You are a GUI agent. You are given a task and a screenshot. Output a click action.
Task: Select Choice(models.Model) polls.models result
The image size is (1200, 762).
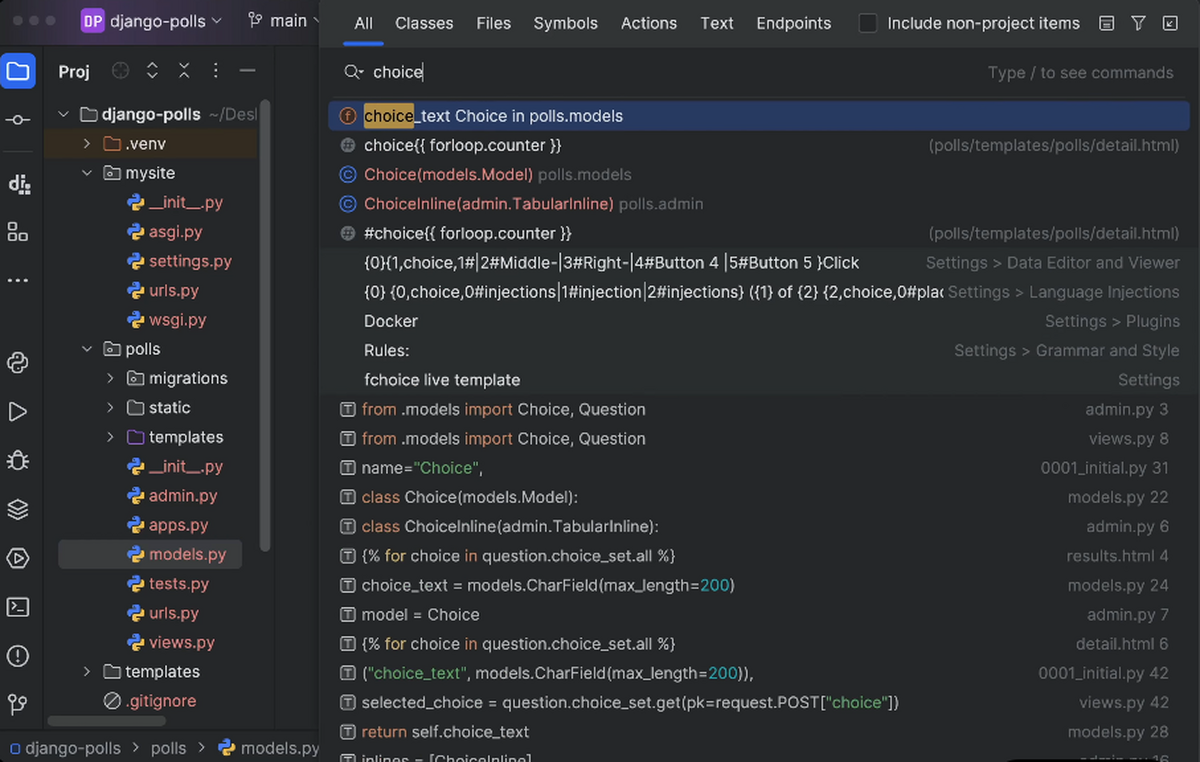point(759,175)
